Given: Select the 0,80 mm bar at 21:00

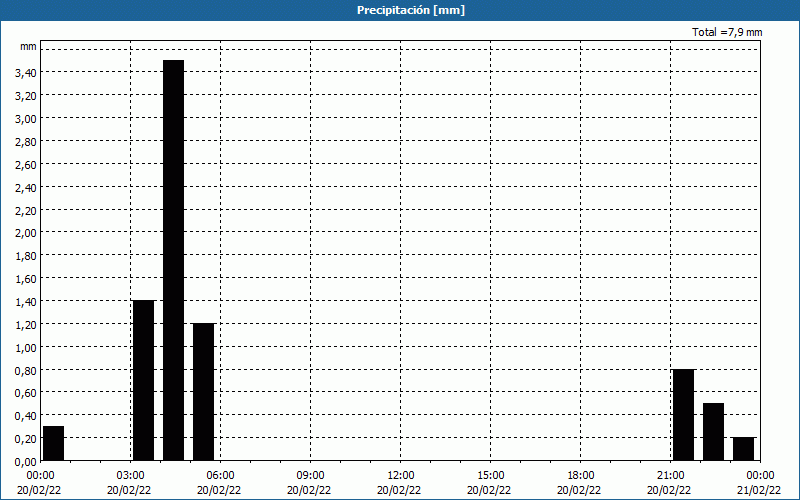Looking at the screenshot, I should 684,415.
